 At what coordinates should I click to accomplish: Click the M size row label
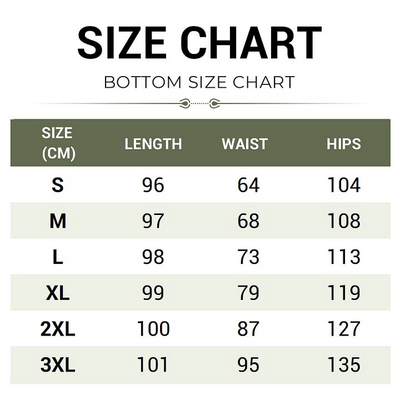click(58, 221)
